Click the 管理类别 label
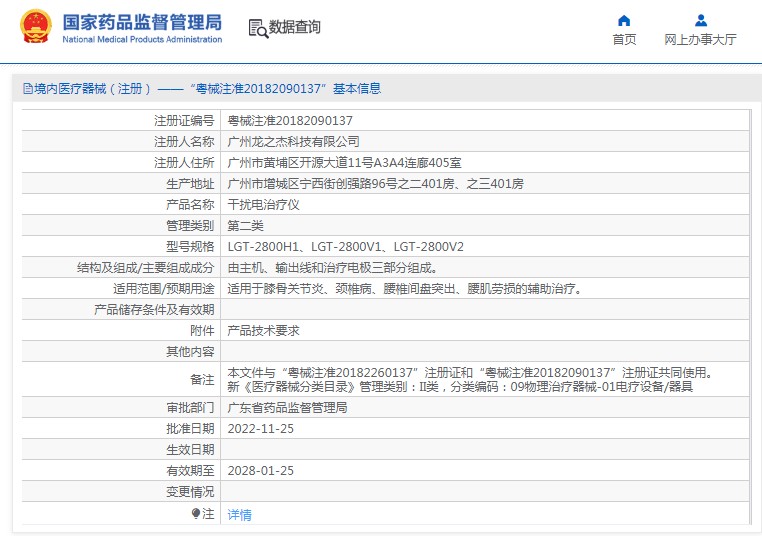 coord(190,225)
